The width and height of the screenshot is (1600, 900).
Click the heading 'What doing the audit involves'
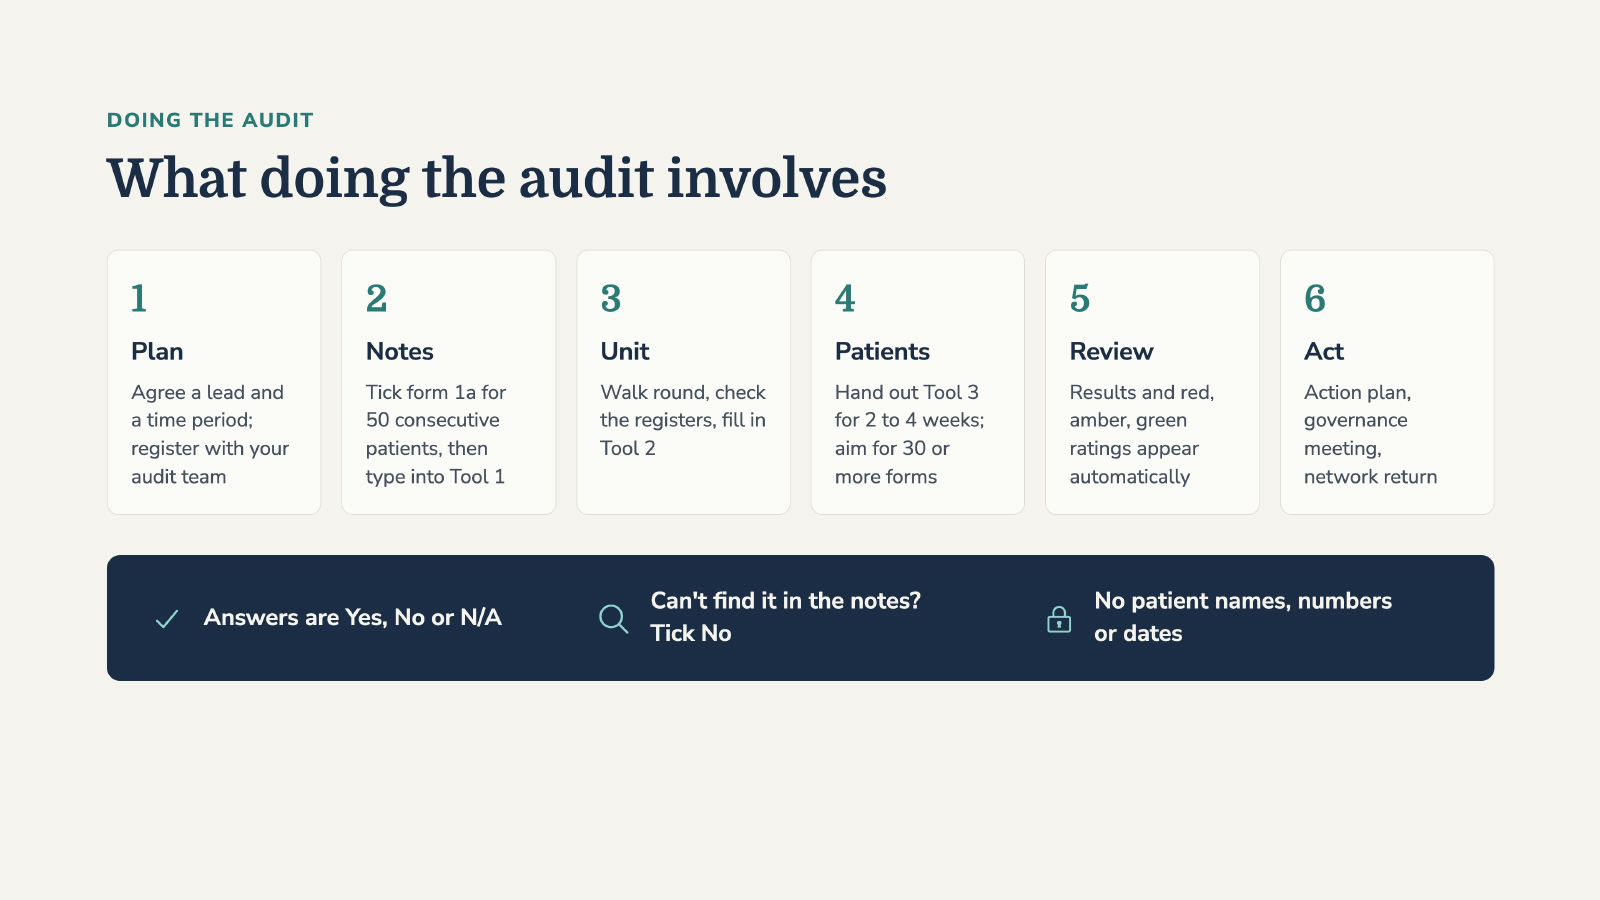[497, 179]
